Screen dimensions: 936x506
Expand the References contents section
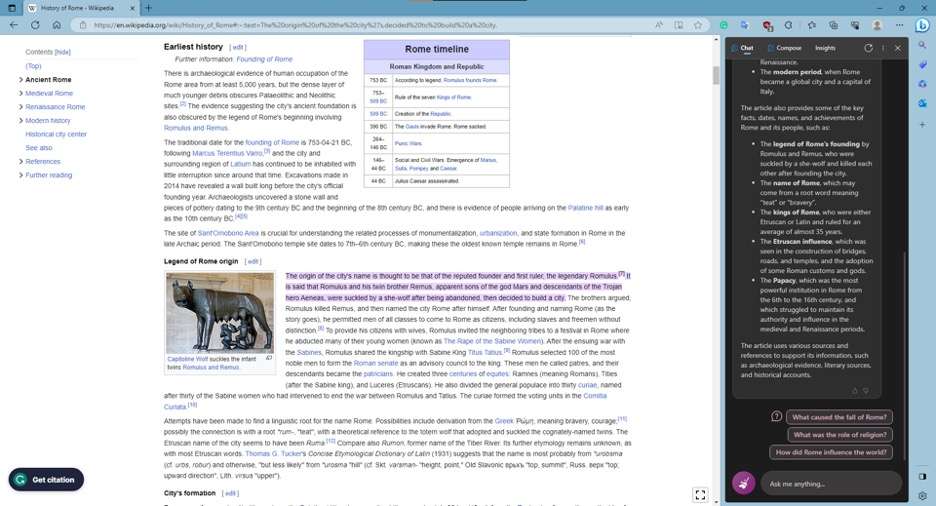click(21, 161)
